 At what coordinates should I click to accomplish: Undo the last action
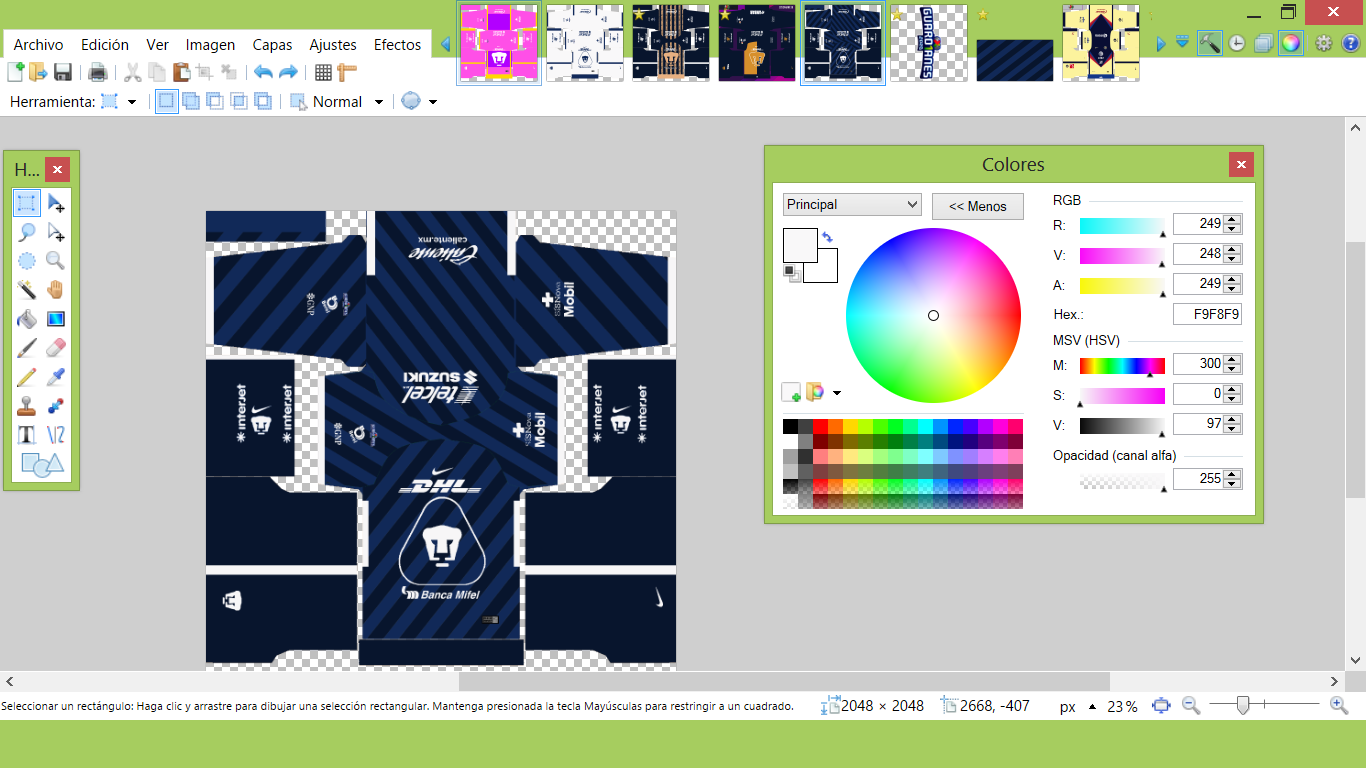pos(263,72)
